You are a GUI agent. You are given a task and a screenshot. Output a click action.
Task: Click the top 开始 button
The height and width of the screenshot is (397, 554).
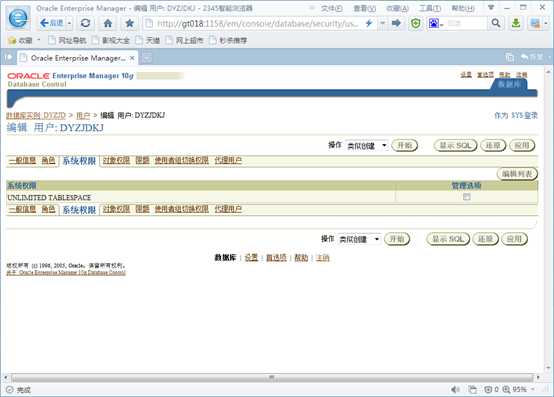coord(405,146)
